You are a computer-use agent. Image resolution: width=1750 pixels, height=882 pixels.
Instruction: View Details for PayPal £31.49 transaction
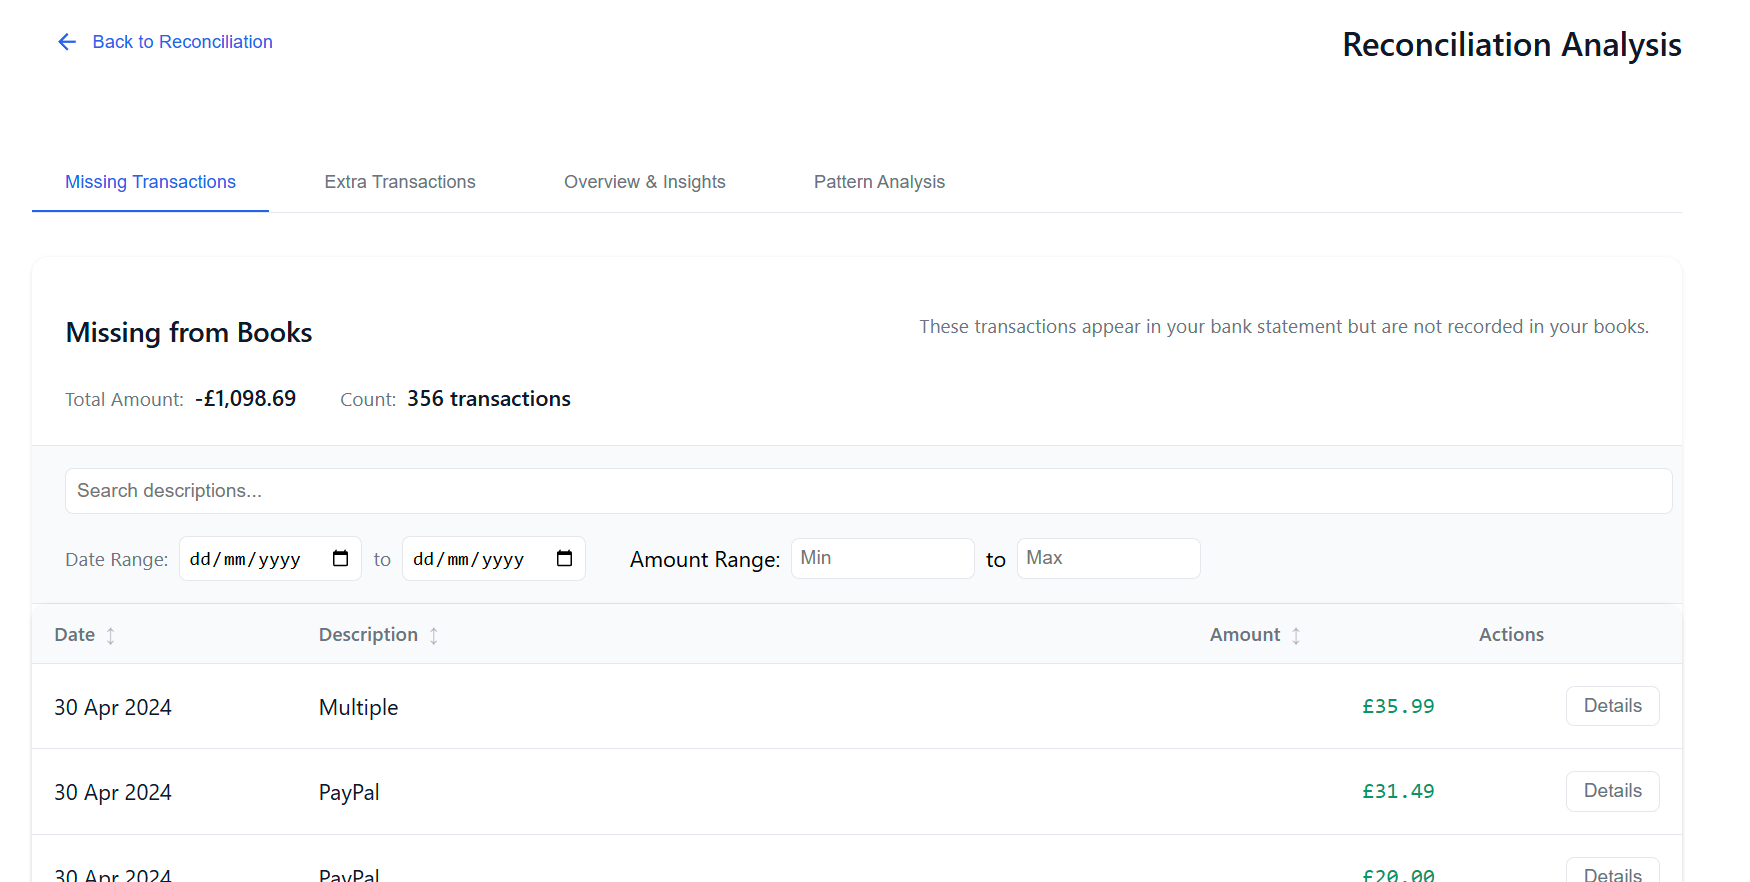[1612, 791]
